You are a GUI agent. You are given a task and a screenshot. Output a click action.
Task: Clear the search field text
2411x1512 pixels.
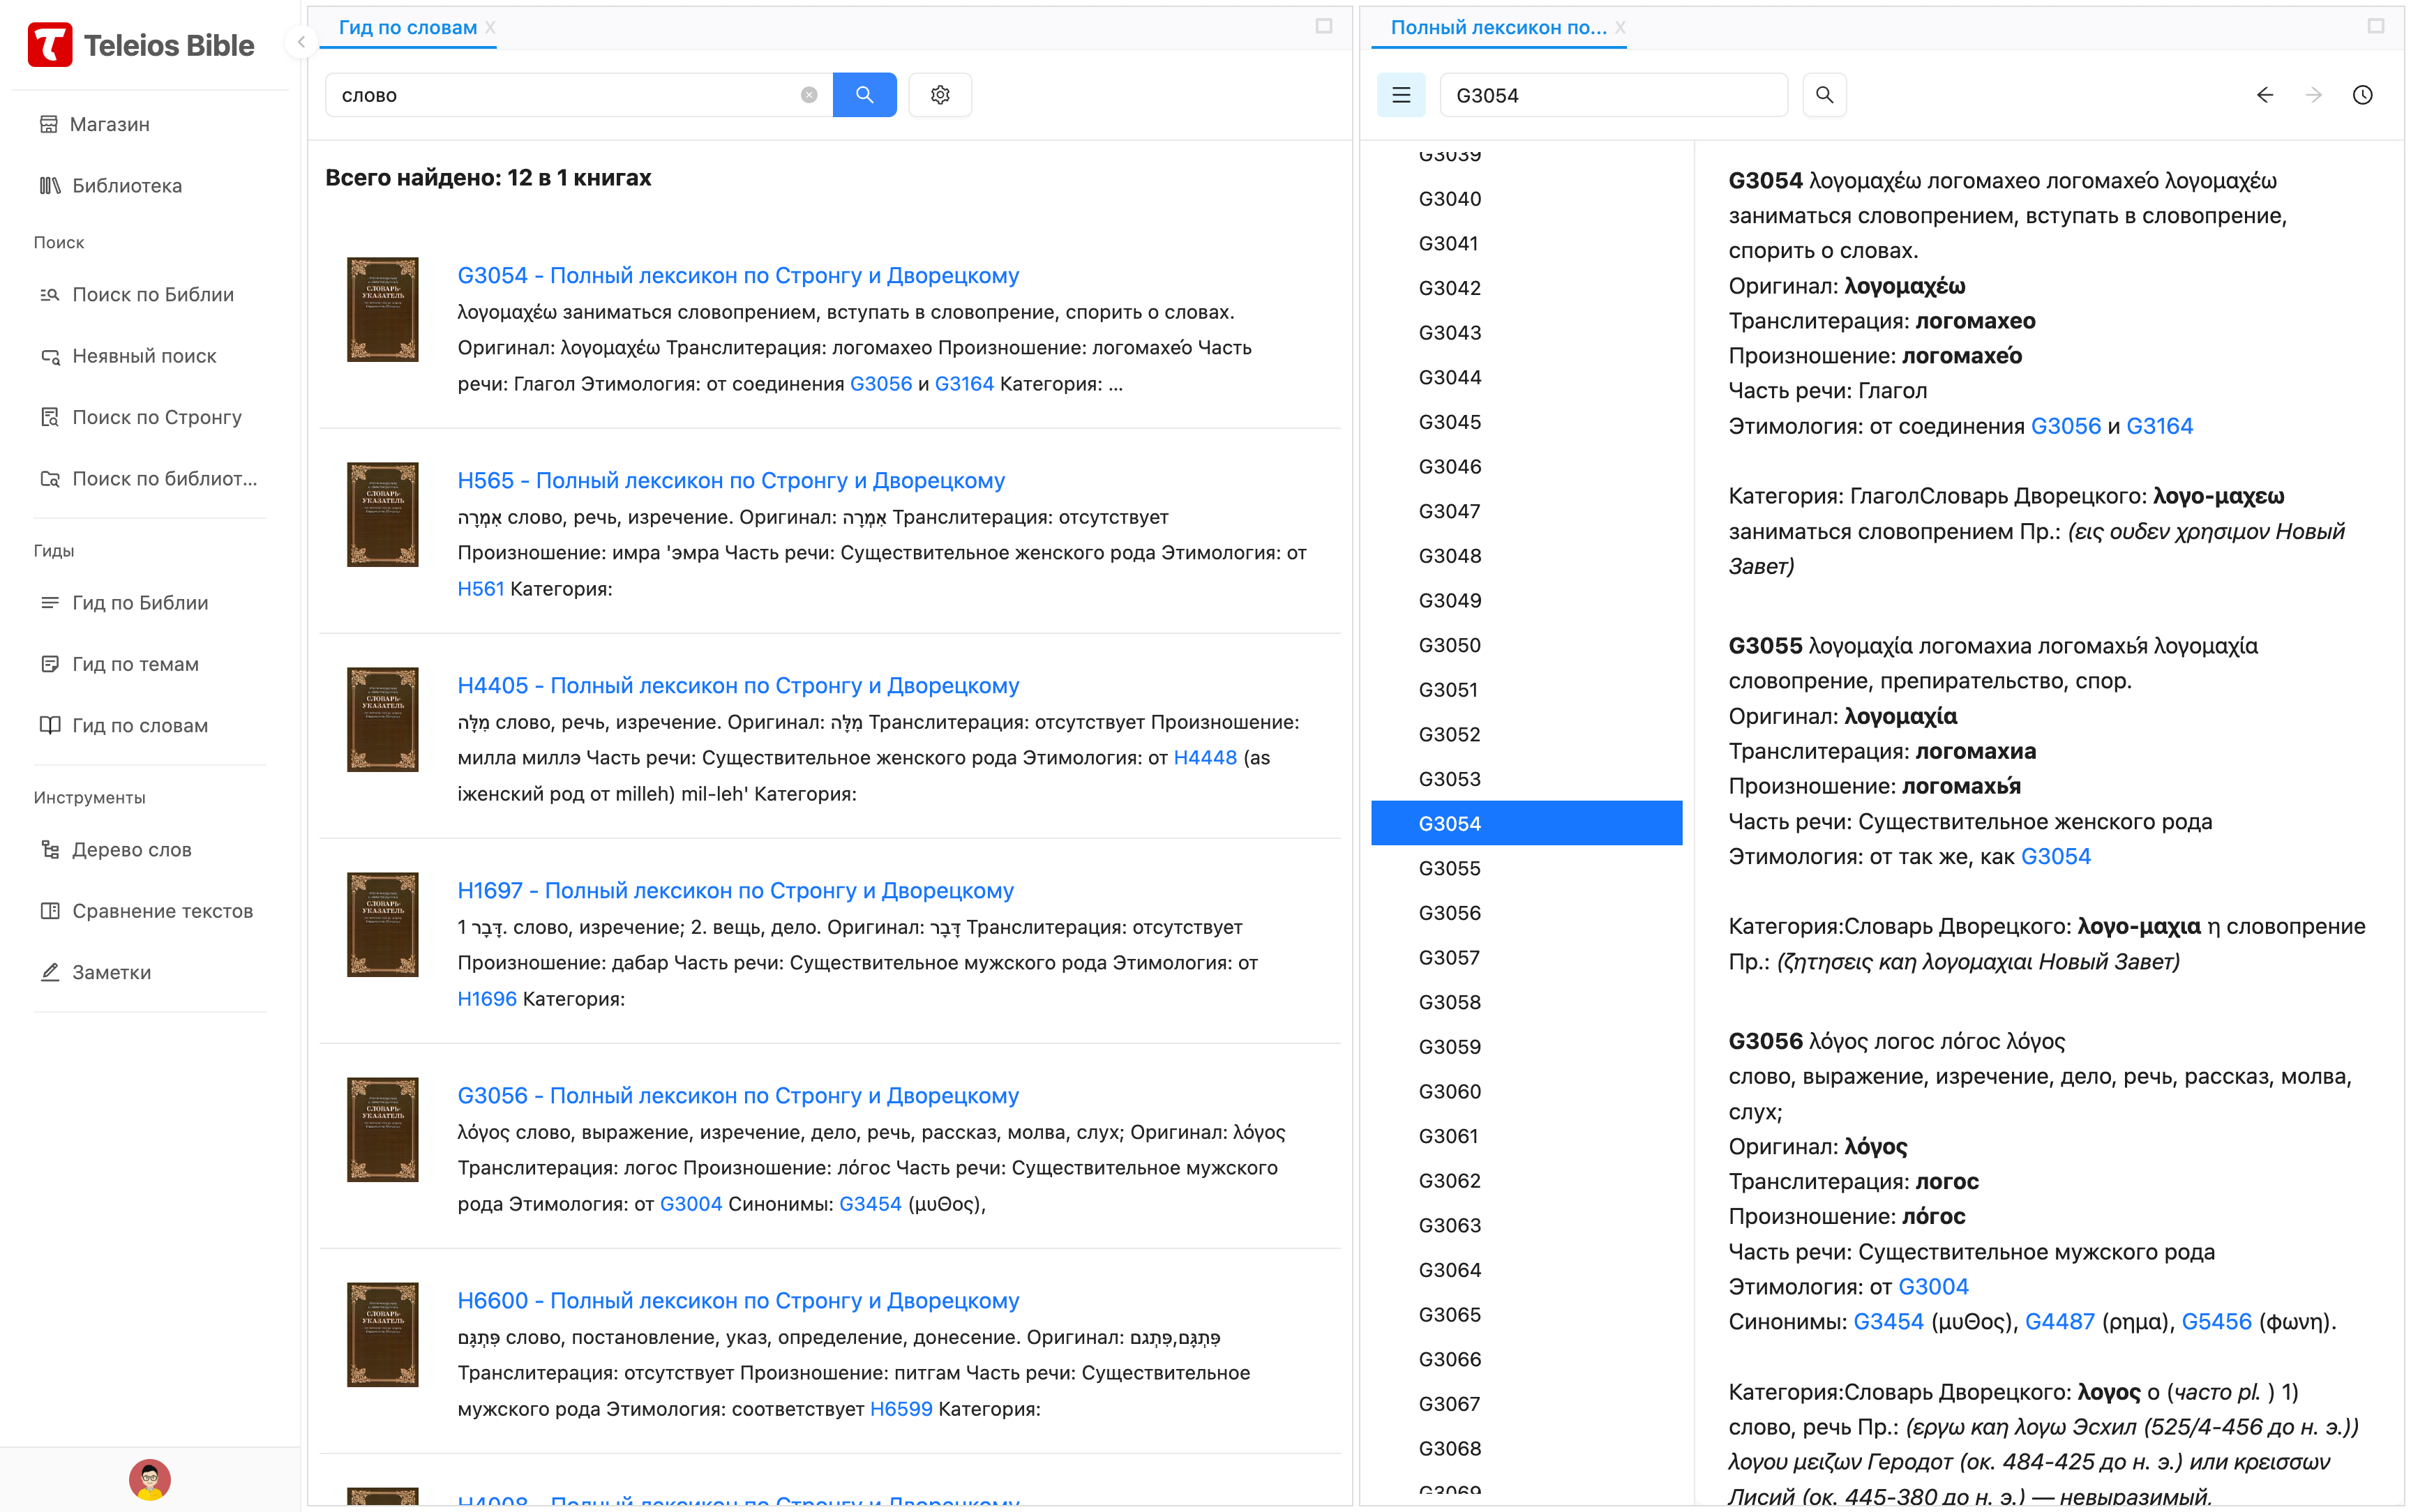(809, 95)
